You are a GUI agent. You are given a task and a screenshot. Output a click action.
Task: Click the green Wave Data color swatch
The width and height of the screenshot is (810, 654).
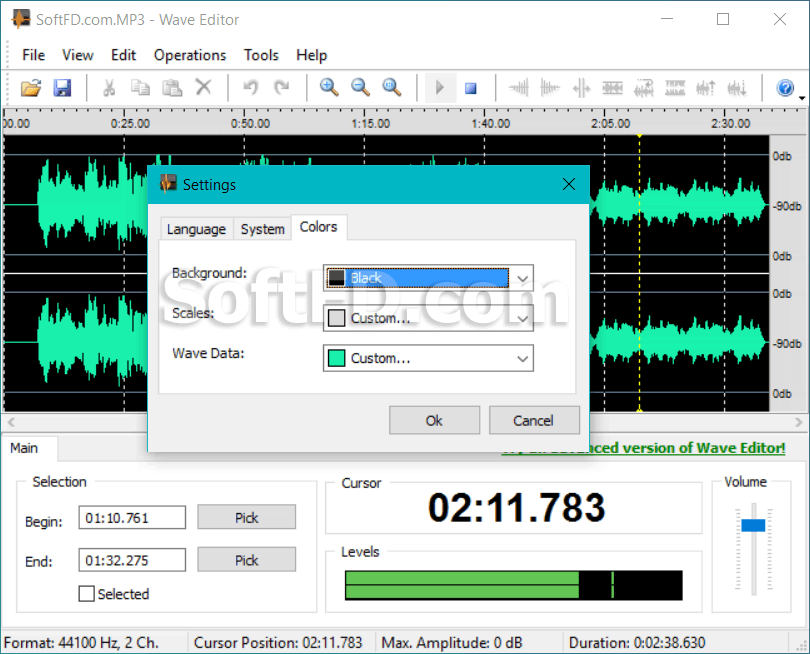point(336,358)
